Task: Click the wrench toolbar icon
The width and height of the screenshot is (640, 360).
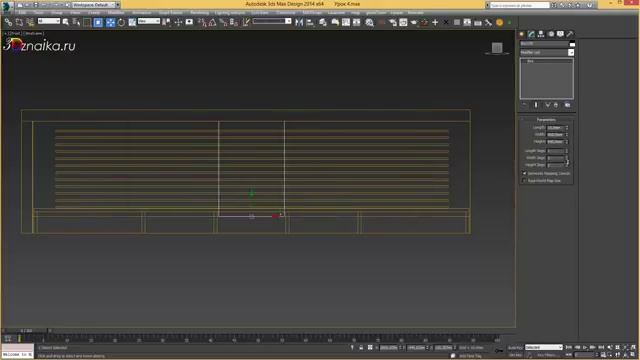Action: coord(488,22)
